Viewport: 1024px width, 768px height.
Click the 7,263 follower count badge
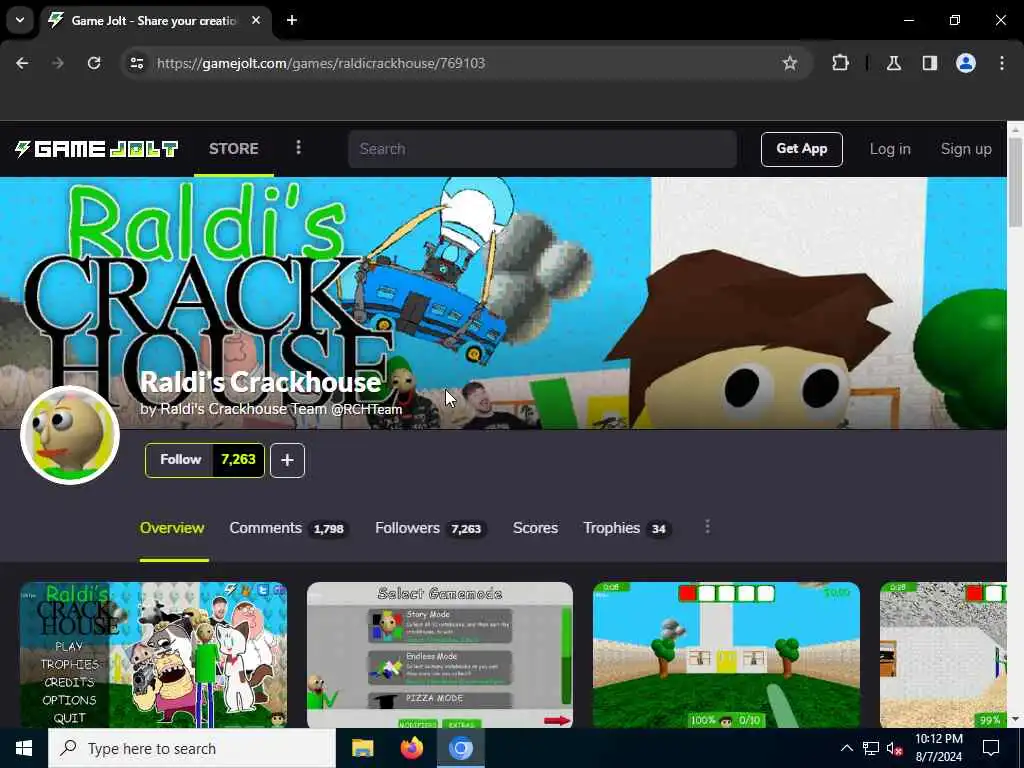click(238, 460)
